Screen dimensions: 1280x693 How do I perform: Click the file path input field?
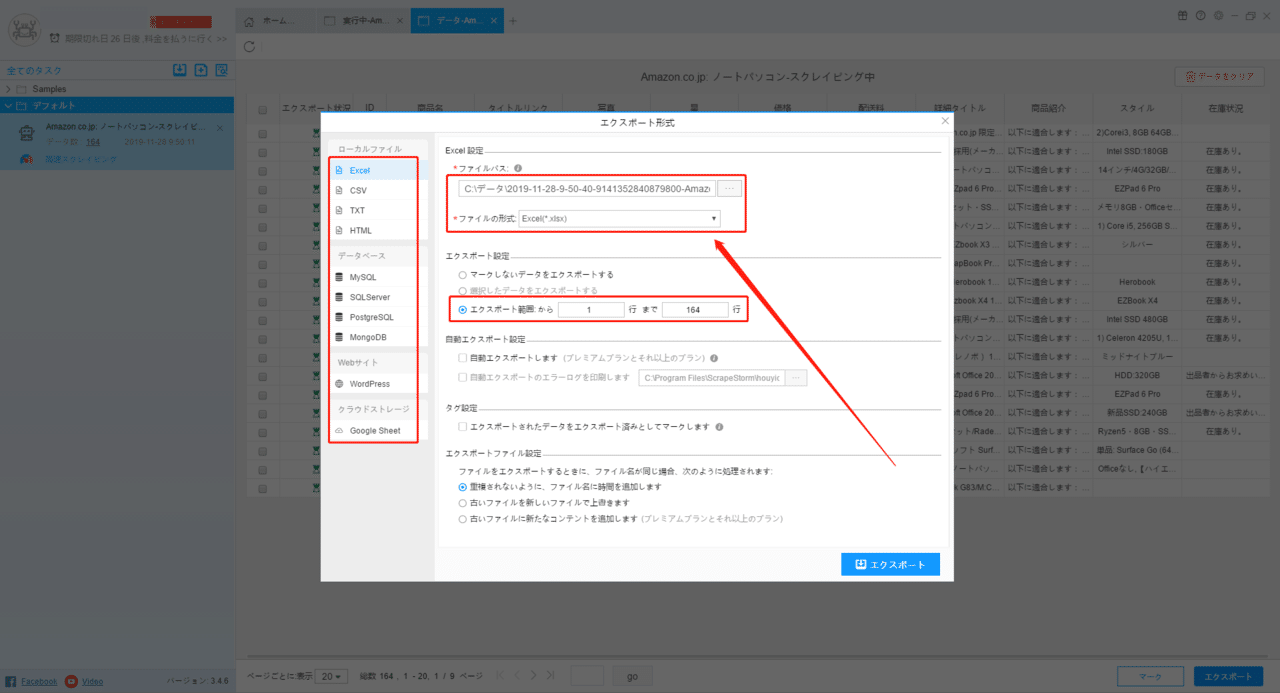(587, 188)
